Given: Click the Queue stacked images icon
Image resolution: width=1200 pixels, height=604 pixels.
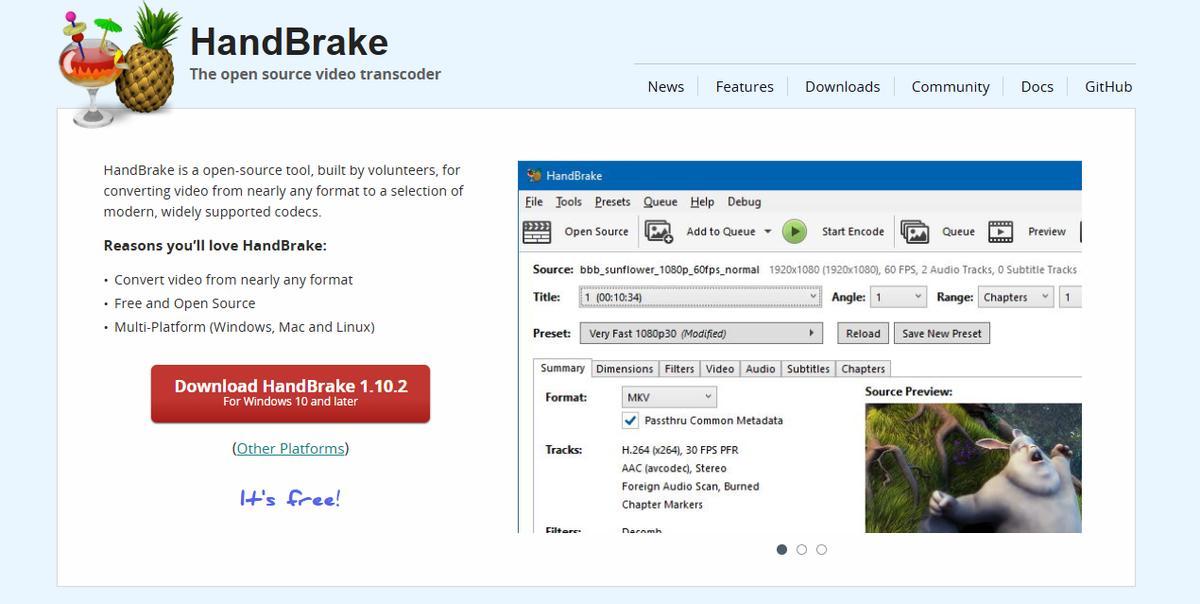Looking at the screenshot, I should [914, 232].
